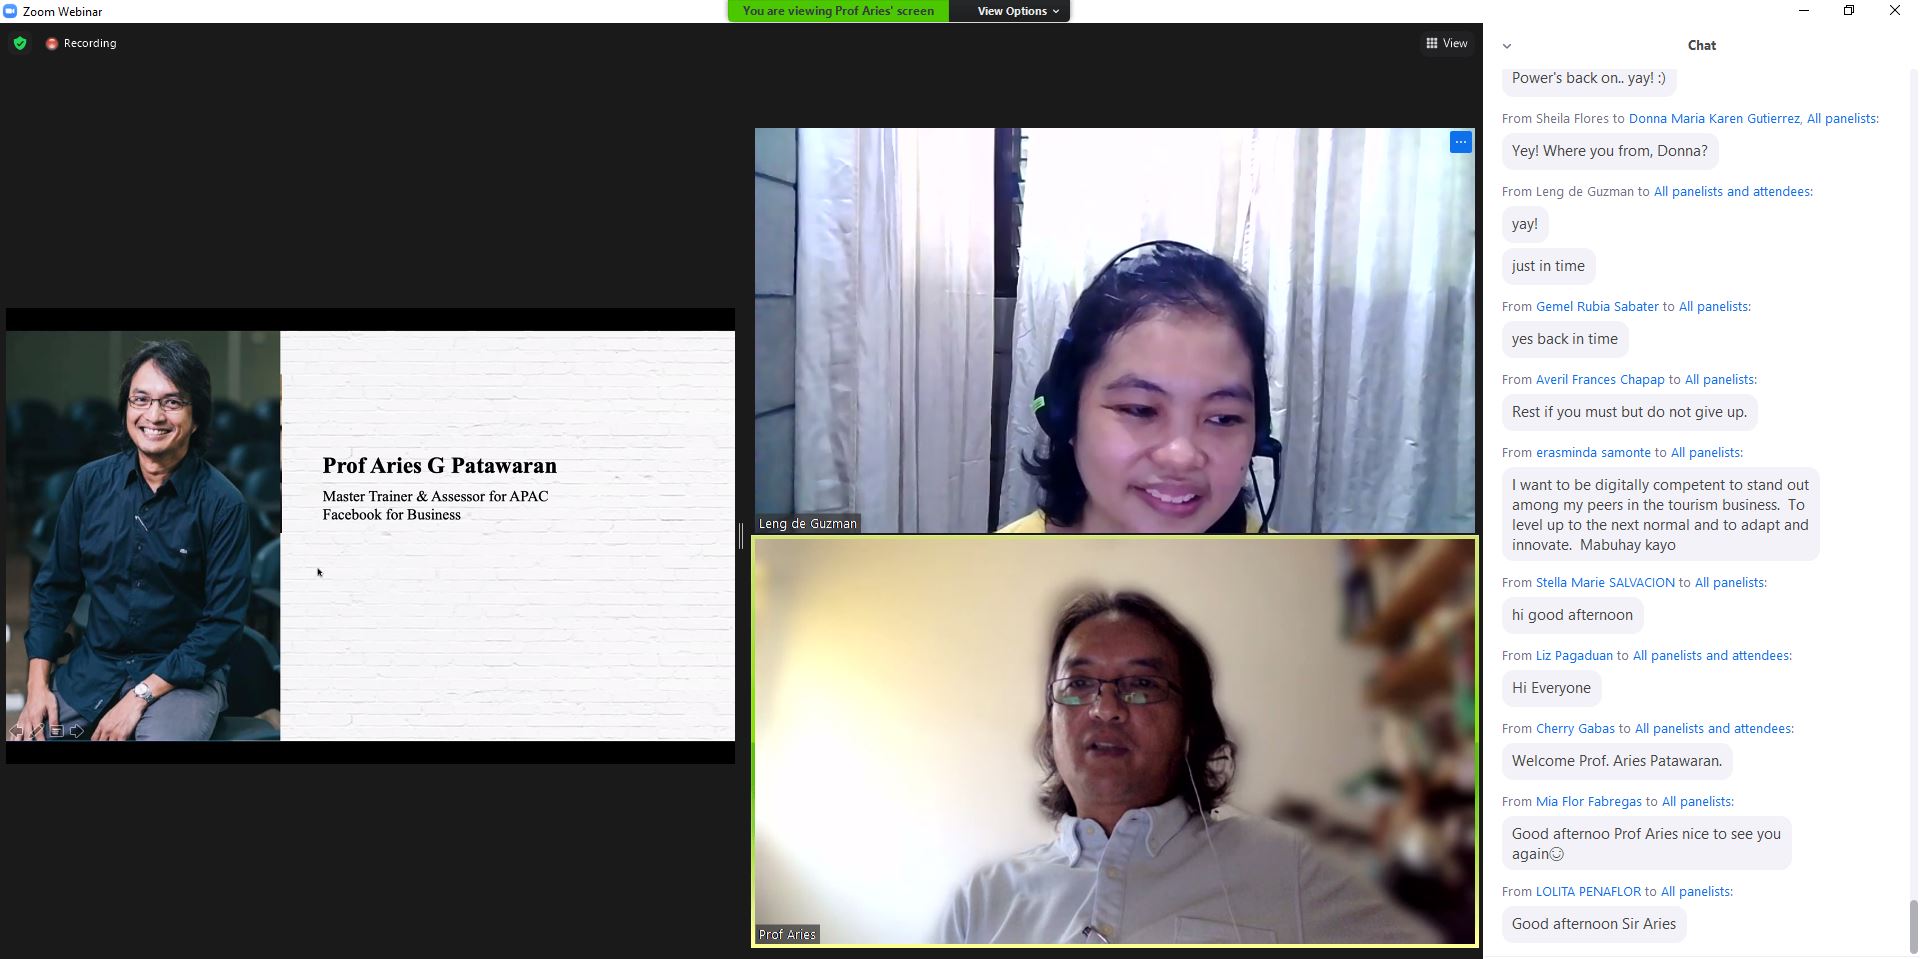Image resolution: width=1920 pixels, height=959 pixels.
Task: Click the divider handle between share and videos
Action: [x=741, y=536]
